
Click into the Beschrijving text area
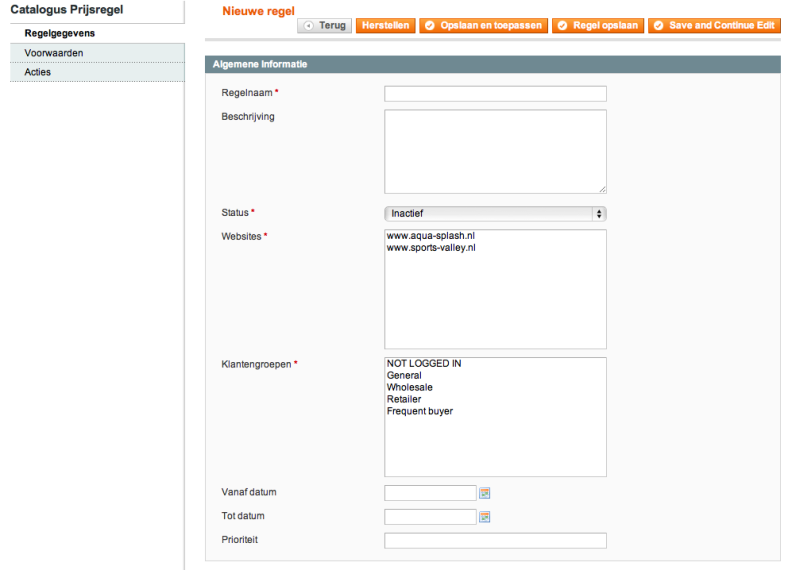(495, 151)
